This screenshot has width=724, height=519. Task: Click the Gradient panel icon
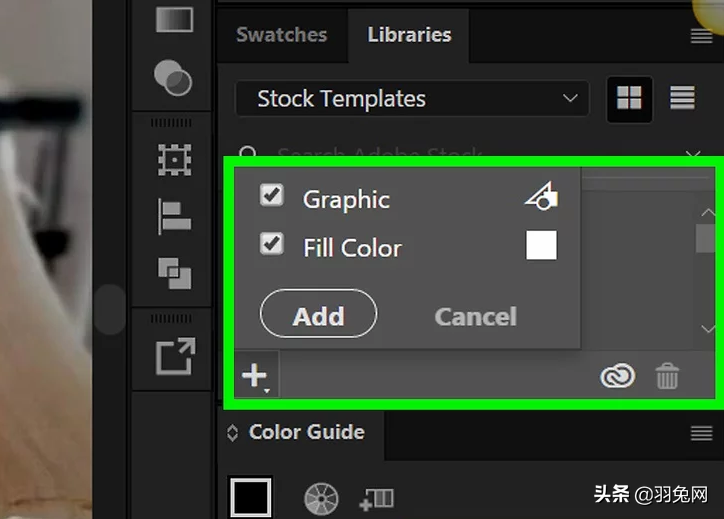[174, 20]
